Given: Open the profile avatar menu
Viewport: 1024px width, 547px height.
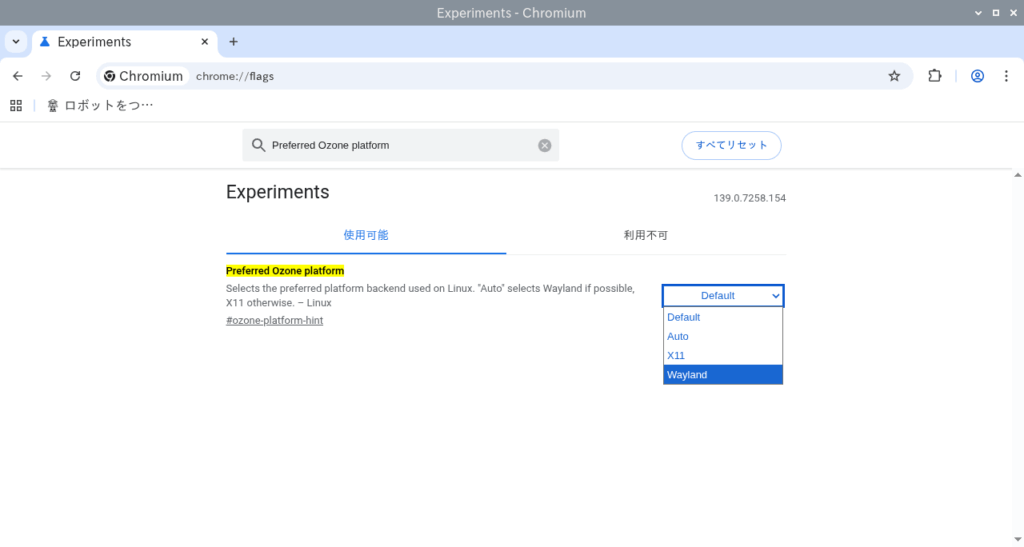Looking at the screenshot, I should 977,76.
